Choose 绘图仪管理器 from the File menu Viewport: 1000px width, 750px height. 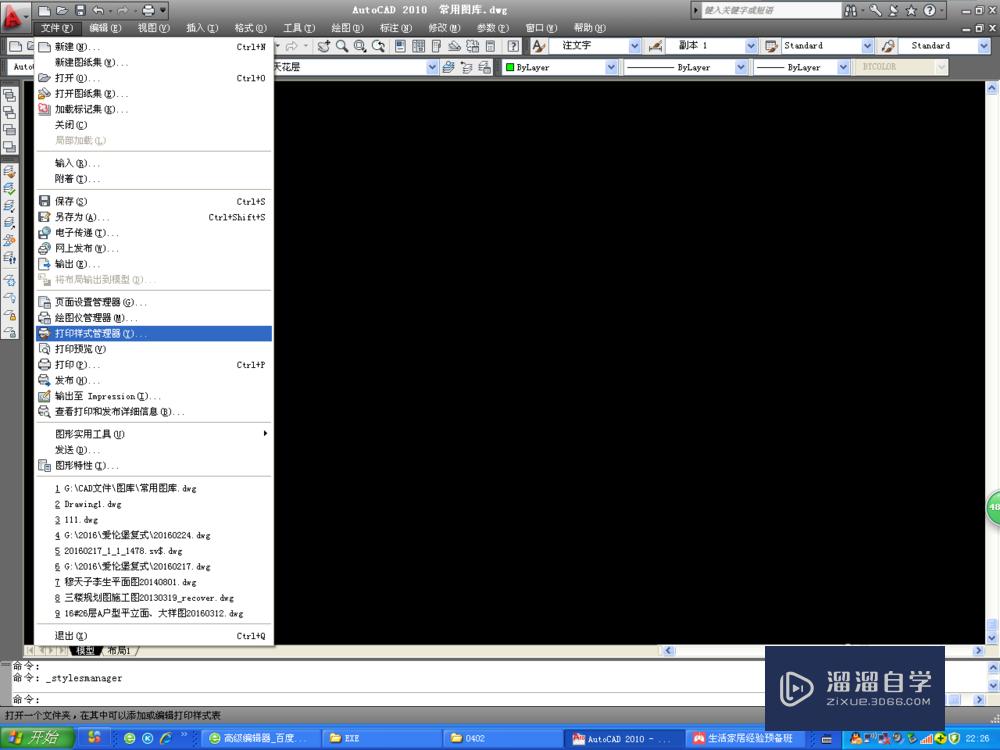154,318
